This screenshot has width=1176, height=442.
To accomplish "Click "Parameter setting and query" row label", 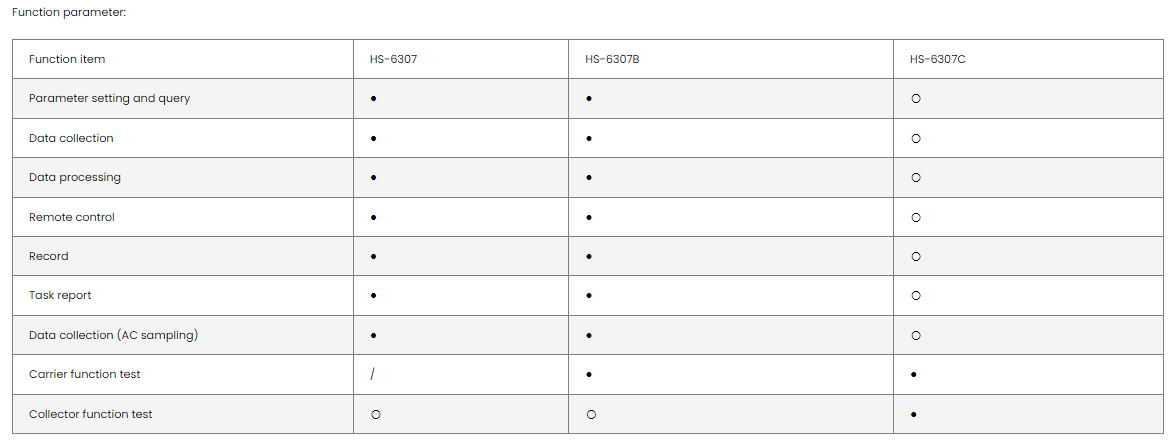I will coord(109,99).
